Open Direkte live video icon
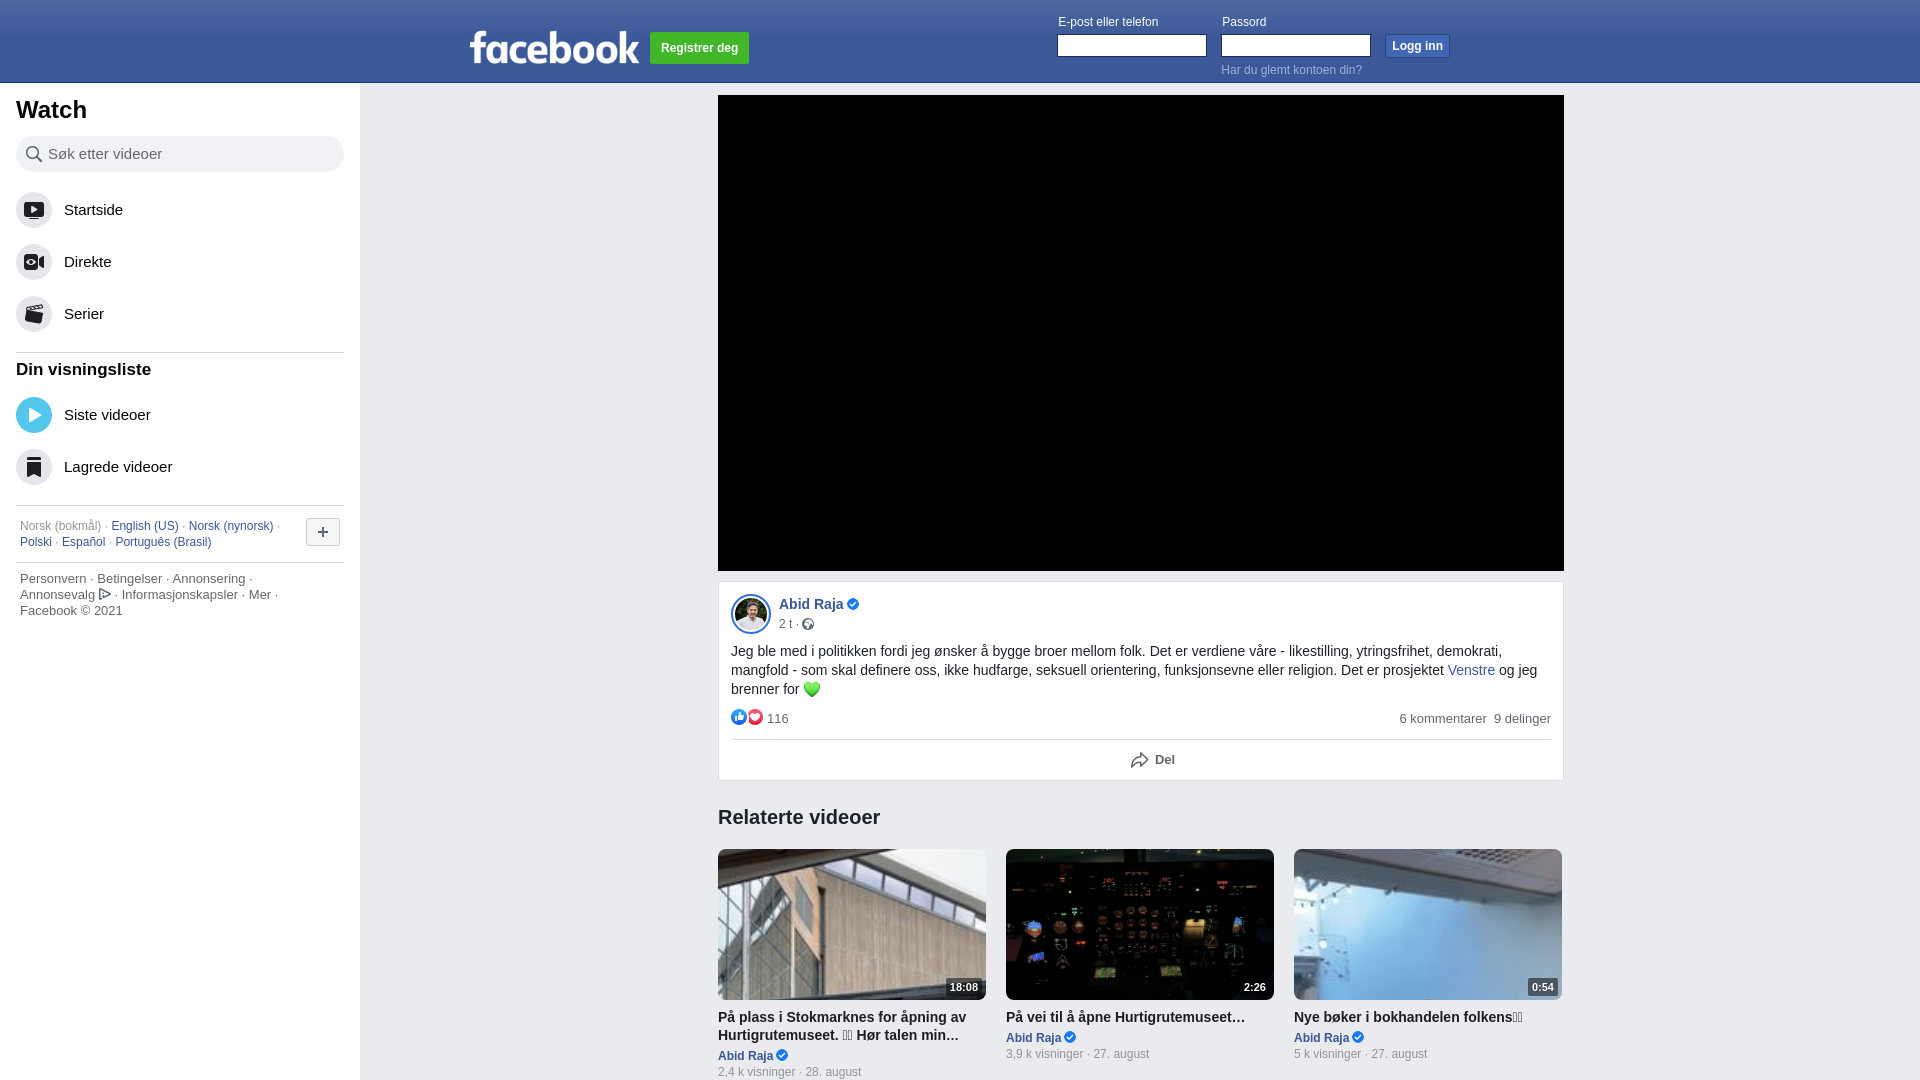 coord(34,262)
